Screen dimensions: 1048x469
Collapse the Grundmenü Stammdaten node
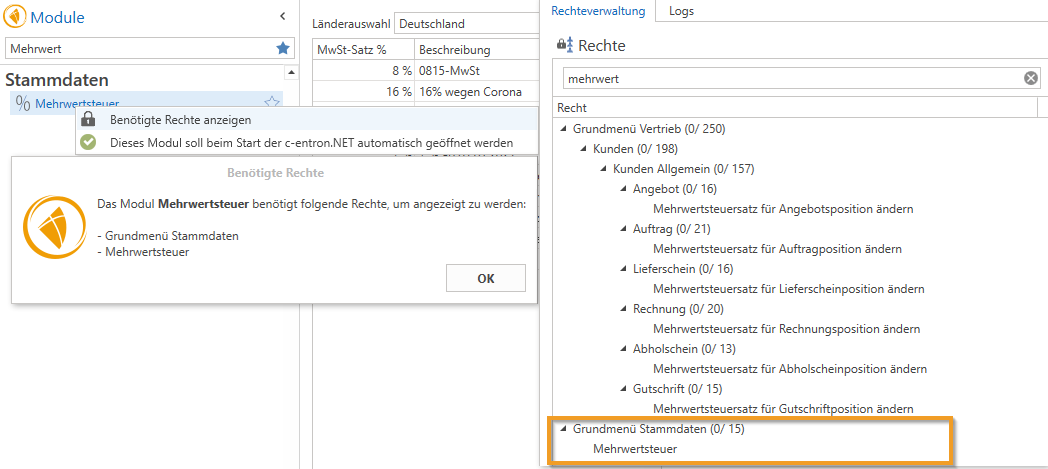pyautogui.click(x=564, y=430)
